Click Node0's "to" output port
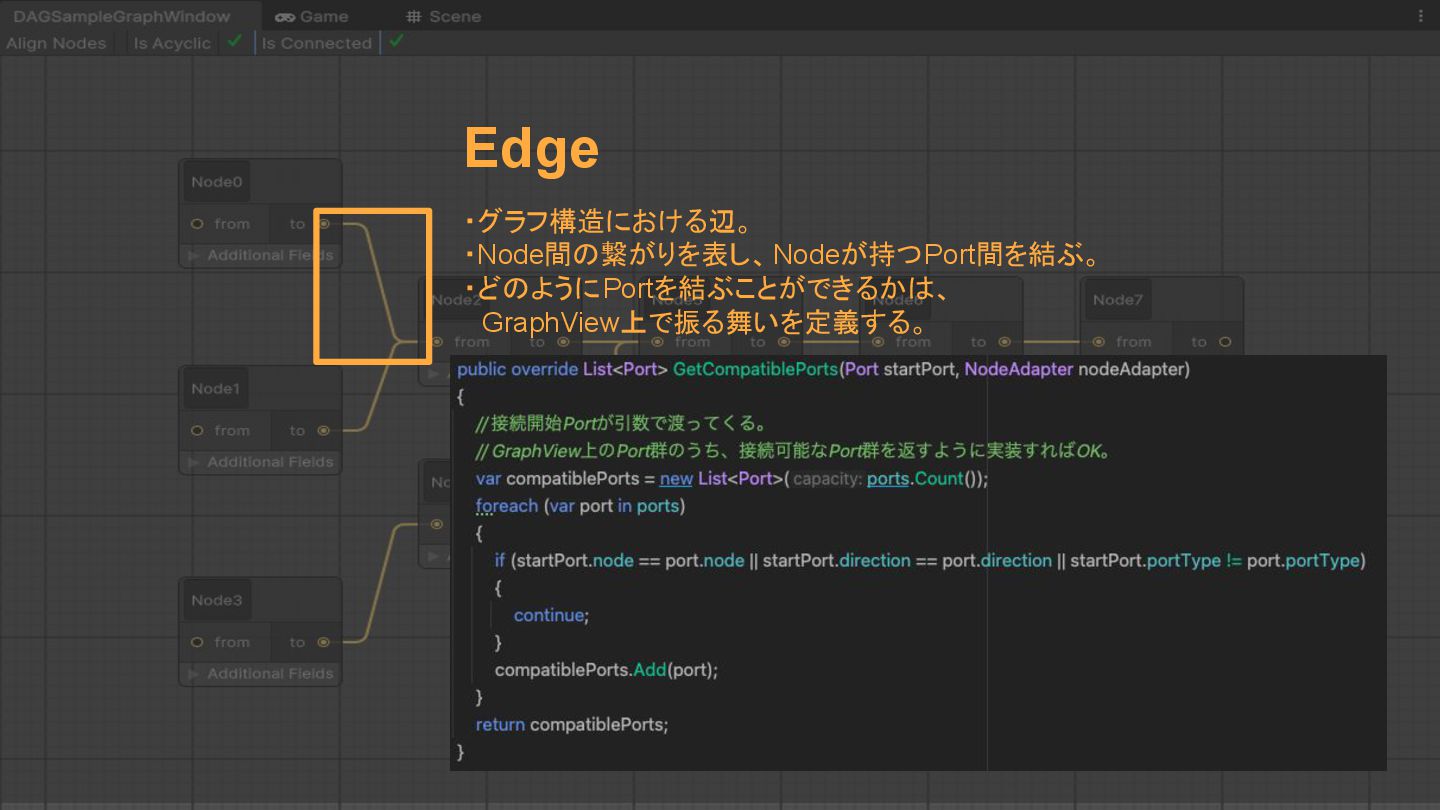Viewport: 1440px width, 810px height. click(x=324, y=224)
